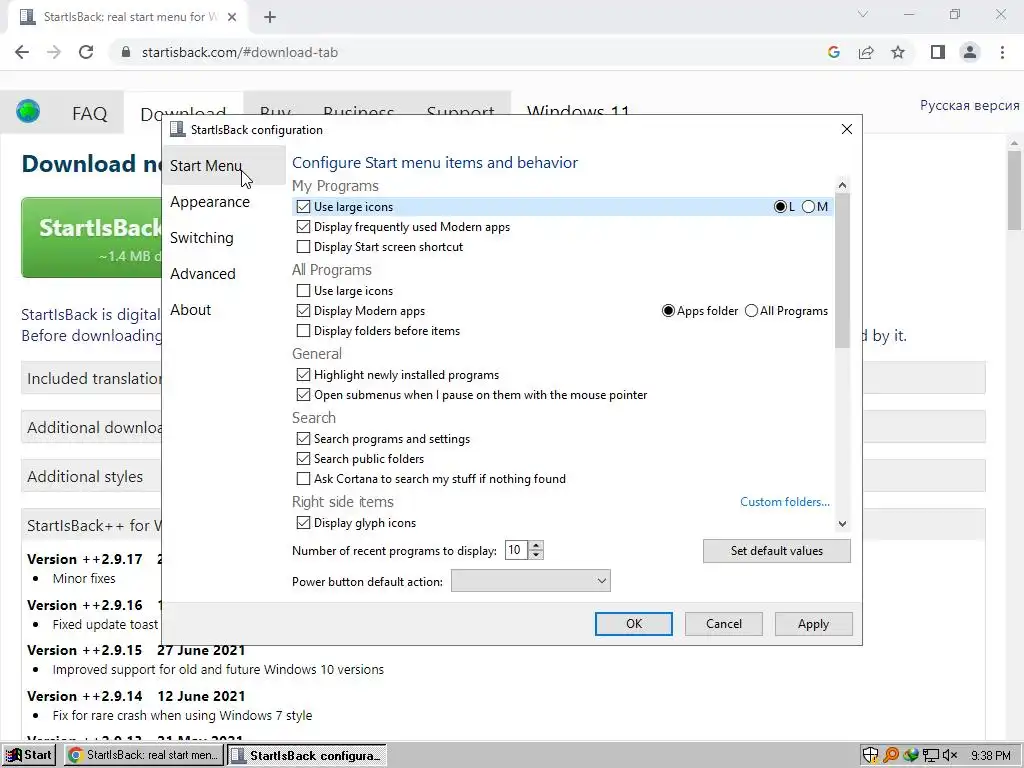Apply the configuration changes
Image resolution: width=1024 pixels, height=768 pixels.
[x=813, y=624]
